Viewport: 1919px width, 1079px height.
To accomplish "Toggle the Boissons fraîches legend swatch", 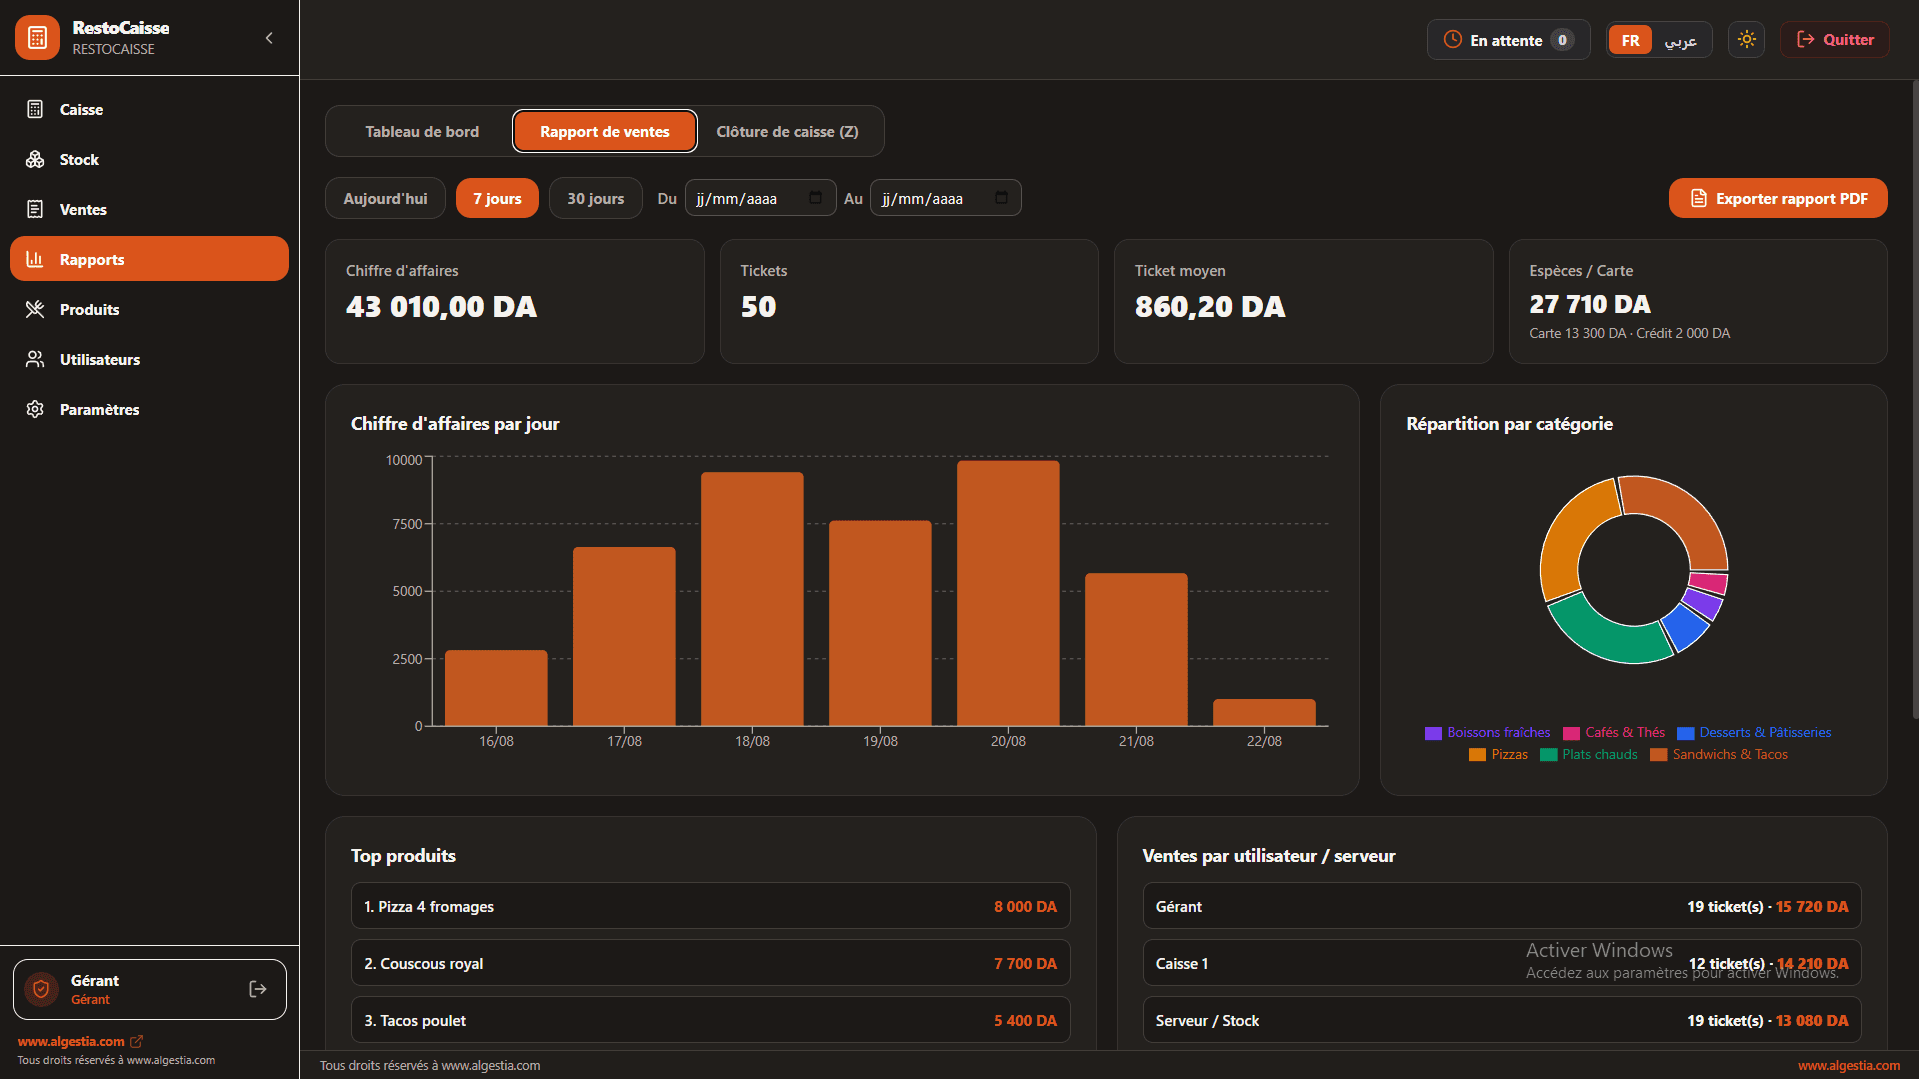I will click(1433, 733).
